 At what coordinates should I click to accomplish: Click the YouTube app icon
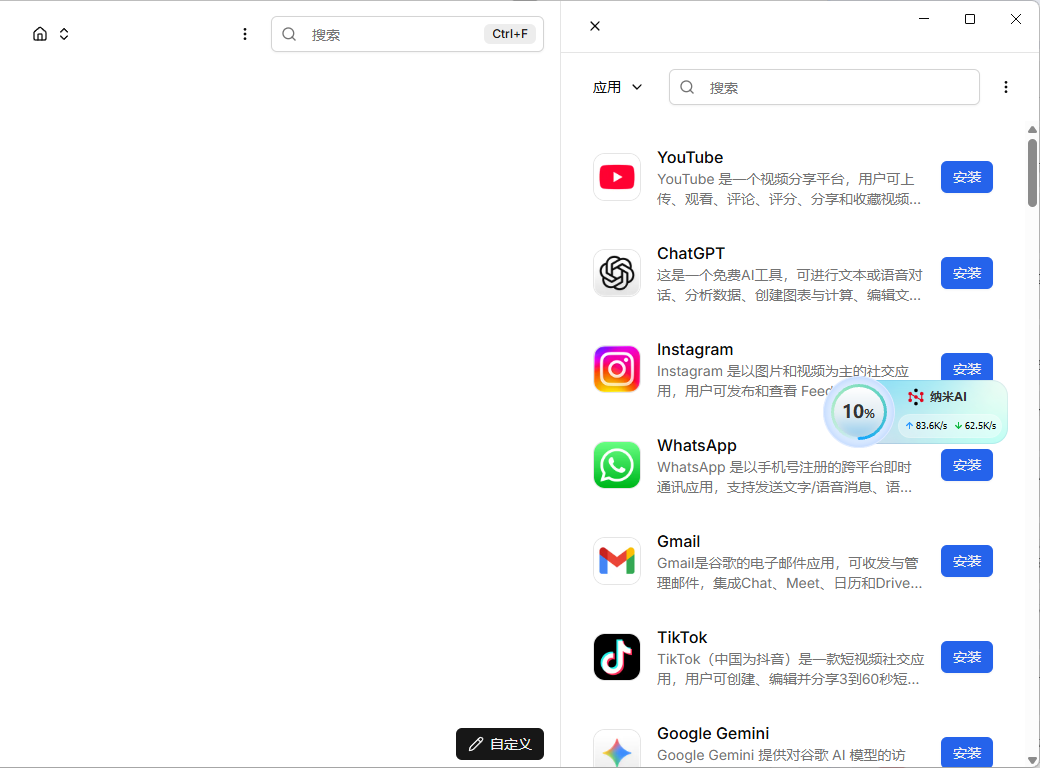click(x=617, y=177)
